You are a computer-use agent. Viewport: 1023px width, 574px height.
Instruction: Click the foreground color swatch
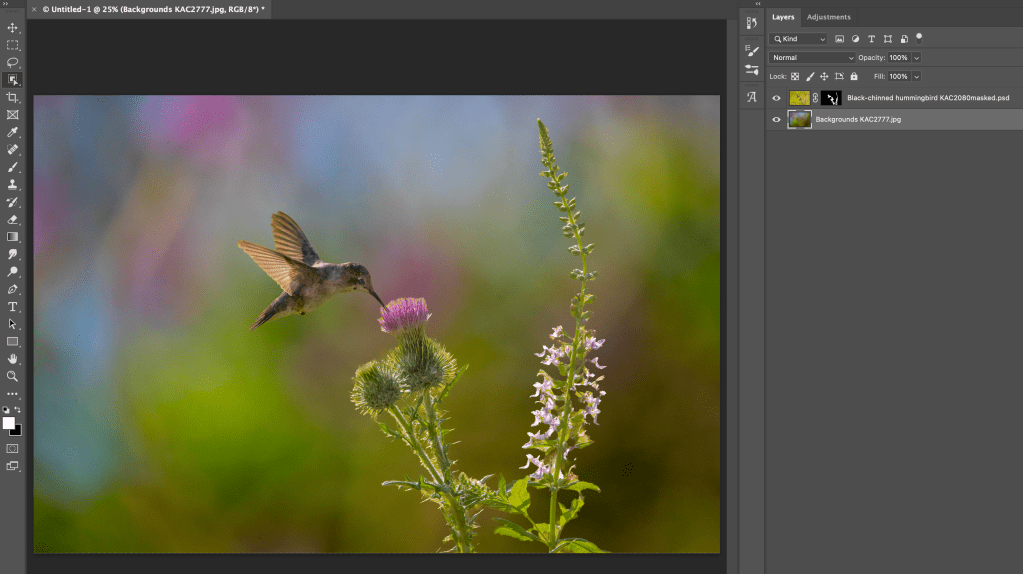tap(9, 423)
